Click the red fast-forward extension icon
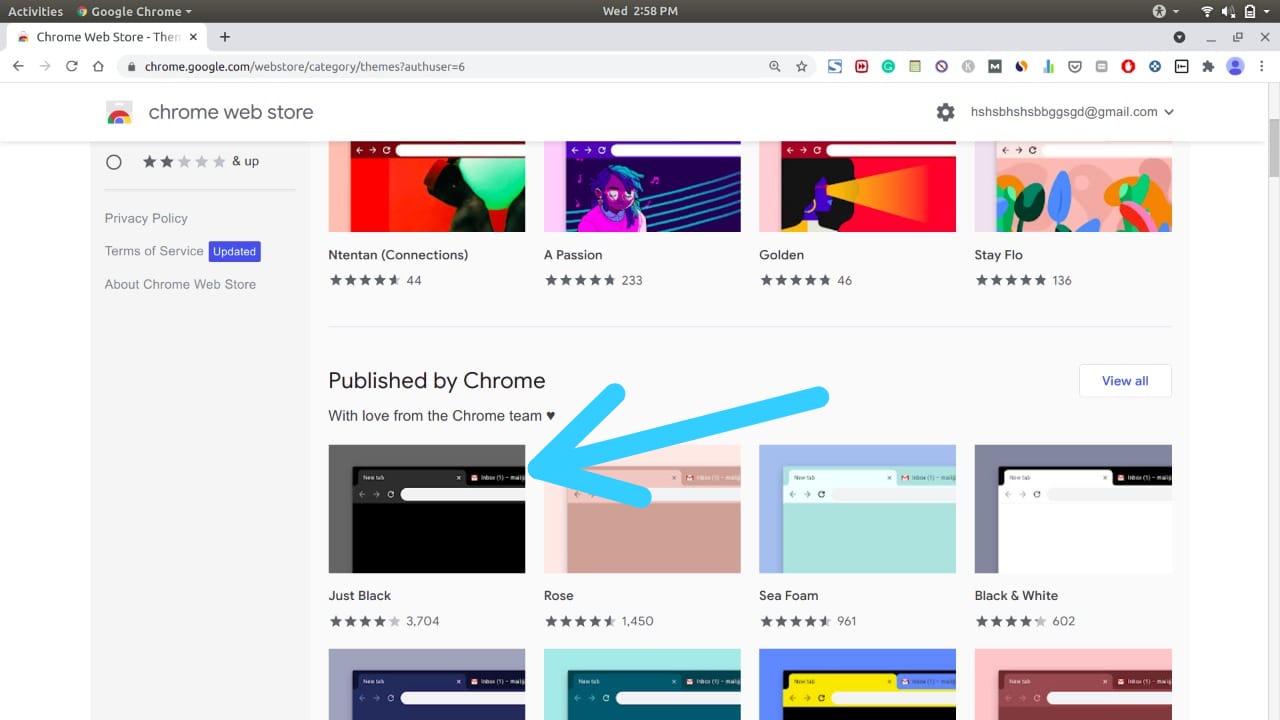The width and height of the screenshot is (1280, 720). pos(862,66)
